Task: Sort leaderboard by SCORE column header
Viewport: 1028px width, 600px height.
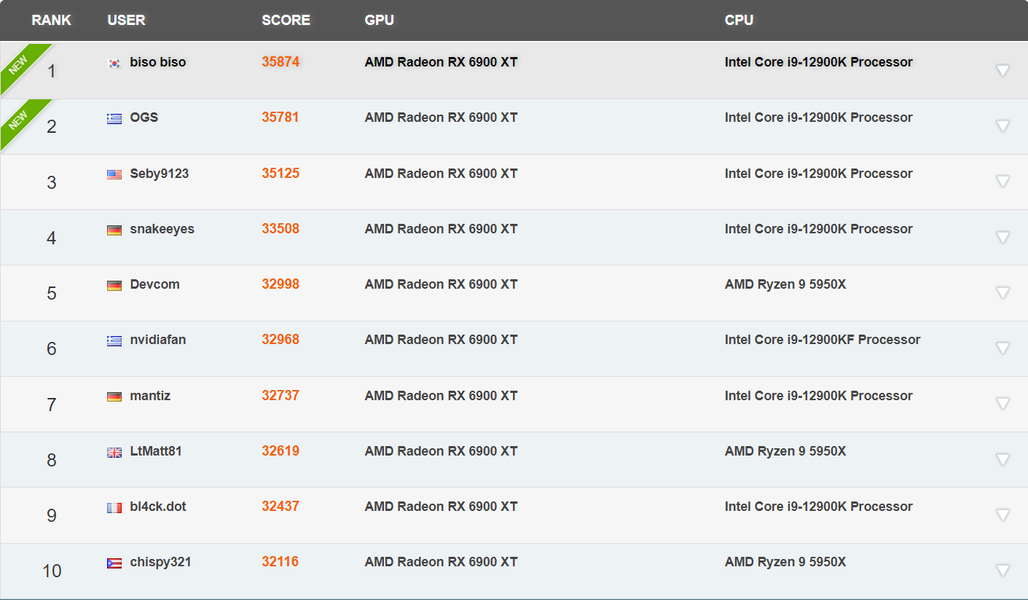Action: coord(286,20)
